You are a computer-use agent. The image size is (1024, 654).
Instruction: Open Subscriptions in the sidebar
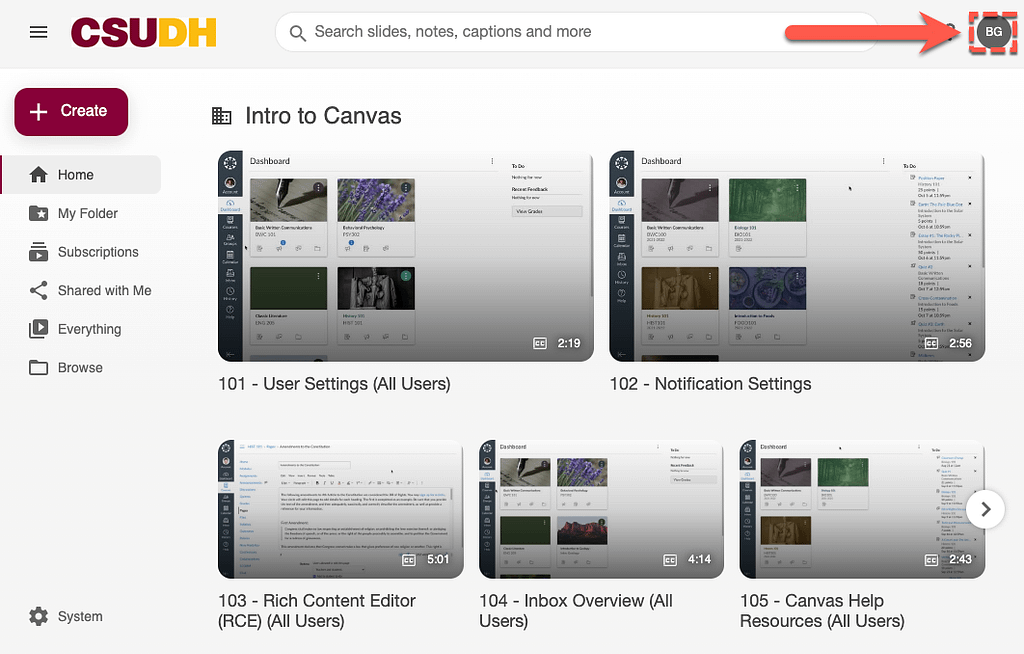point(82,252)
